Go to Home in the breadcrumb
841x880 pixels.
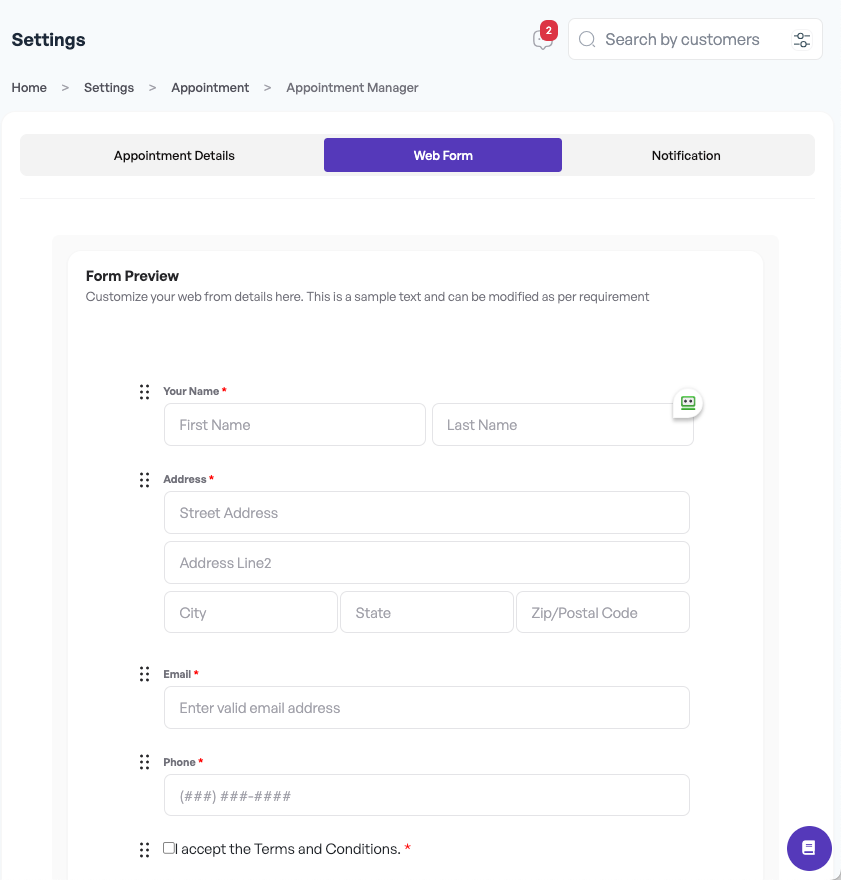29,88
